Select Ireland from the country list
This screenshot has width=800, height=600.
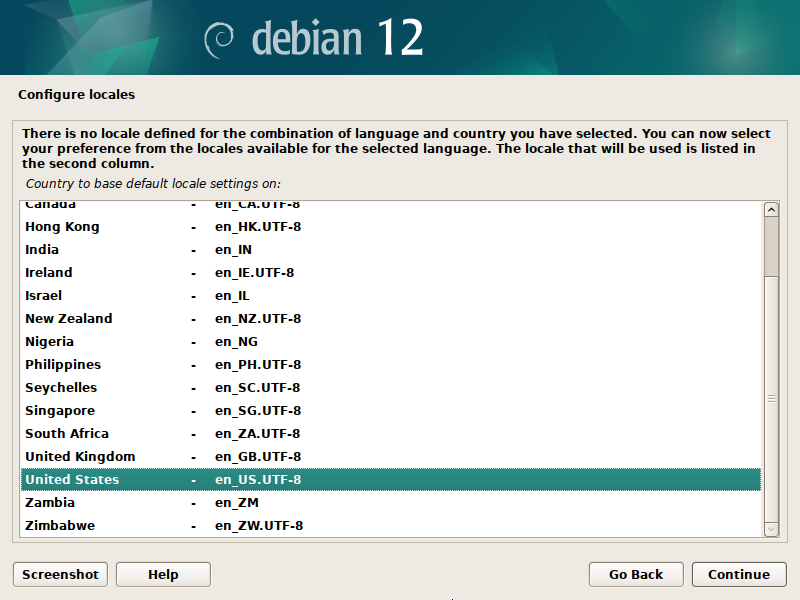390,273
